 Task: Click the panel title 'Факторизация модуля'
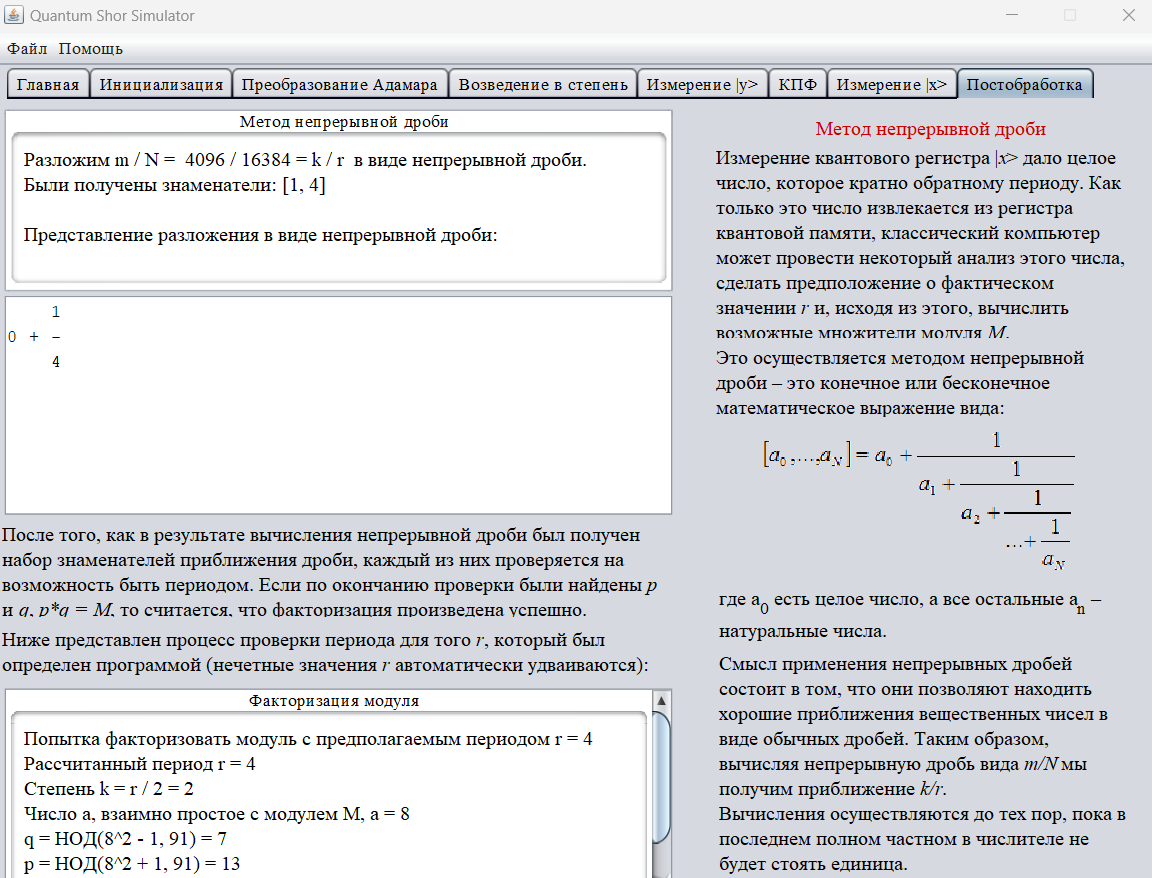334,701
